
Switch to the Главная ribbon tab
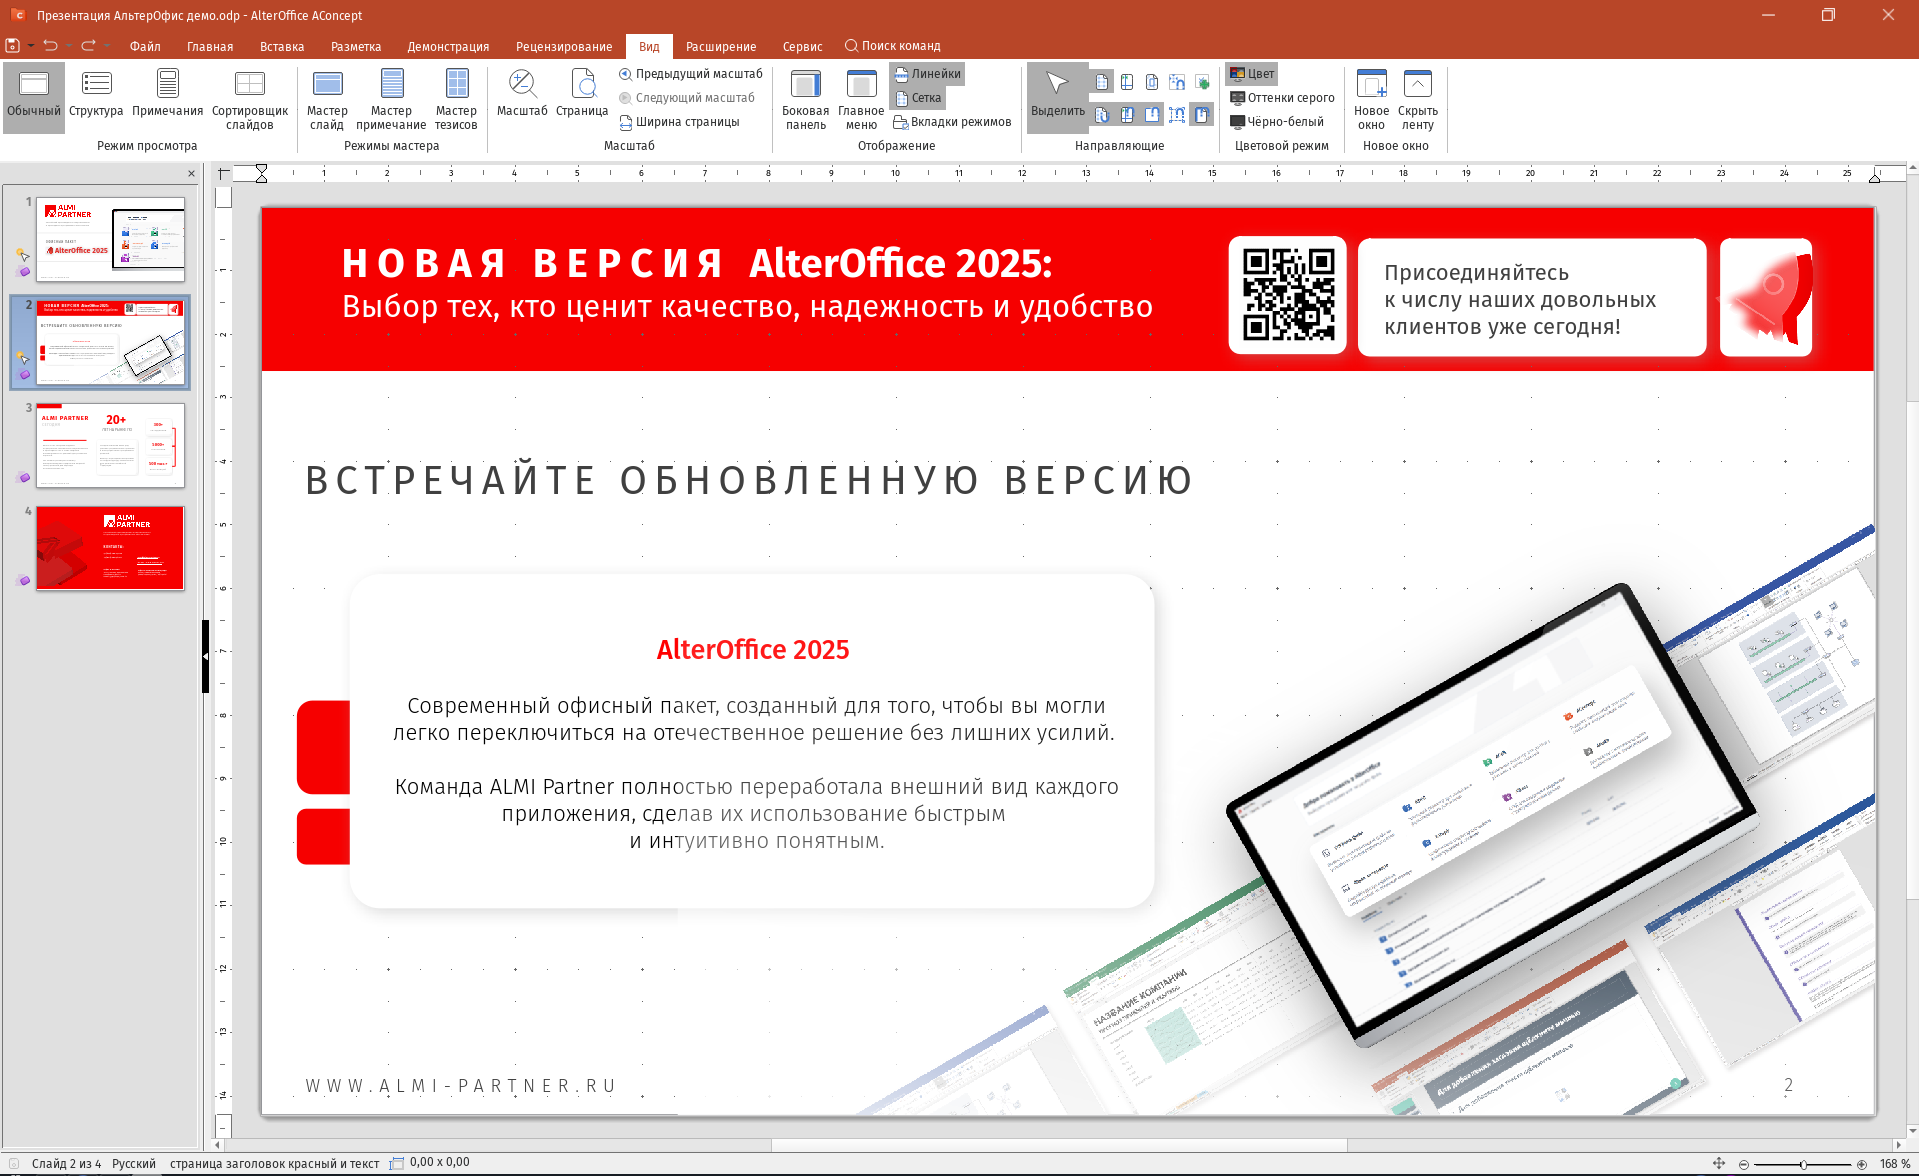(x=210, y=46)
